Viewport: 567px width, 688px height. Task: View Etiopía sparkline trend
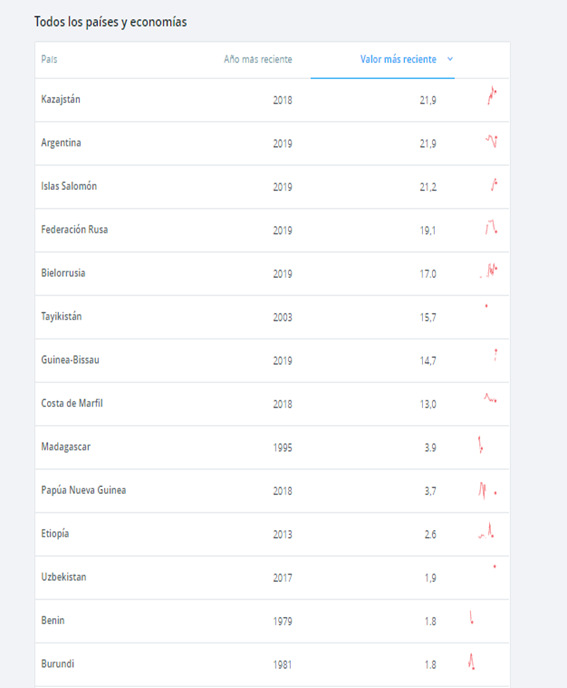[x=486, y=530]
